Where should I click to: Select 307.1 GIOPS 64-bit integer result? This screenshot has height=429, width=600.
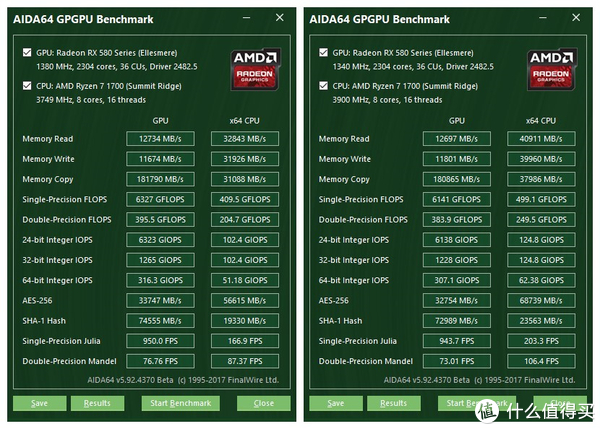point(457,280)
